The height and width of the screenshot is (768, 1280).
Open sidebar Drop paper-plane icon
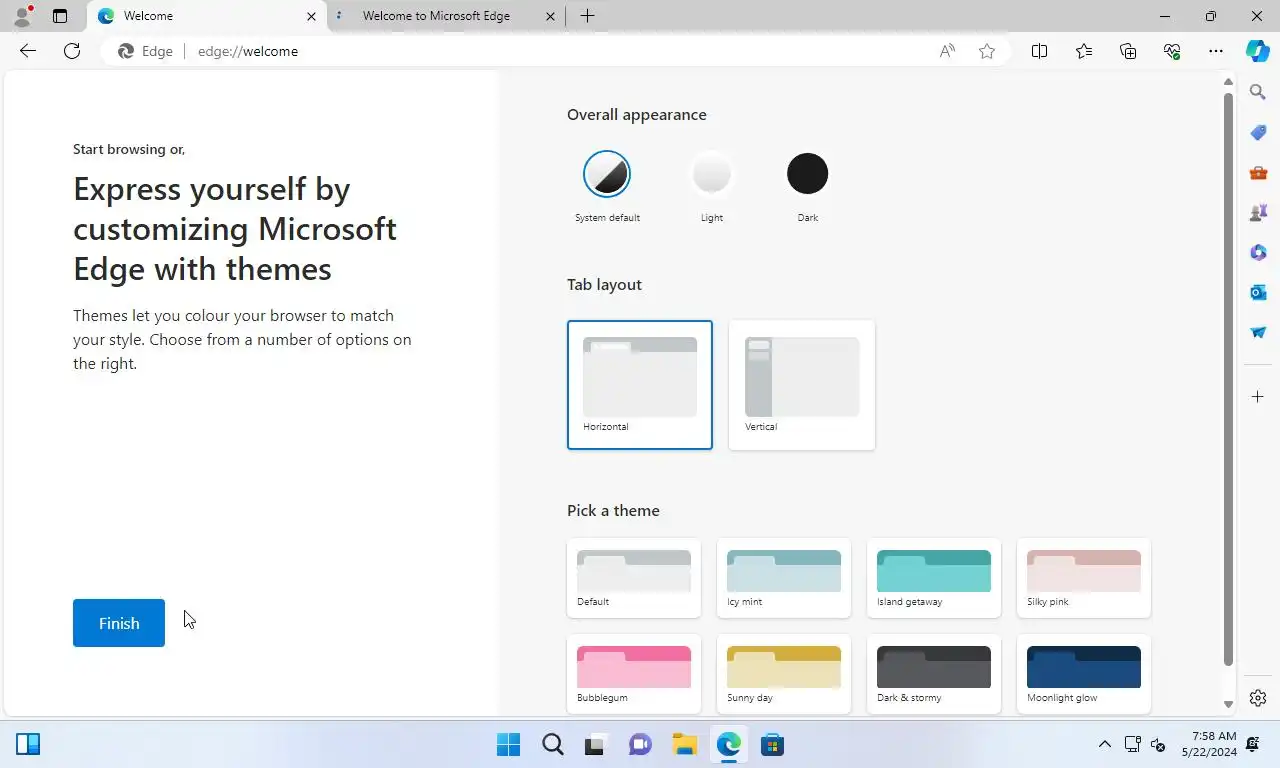coord(1258,332)
